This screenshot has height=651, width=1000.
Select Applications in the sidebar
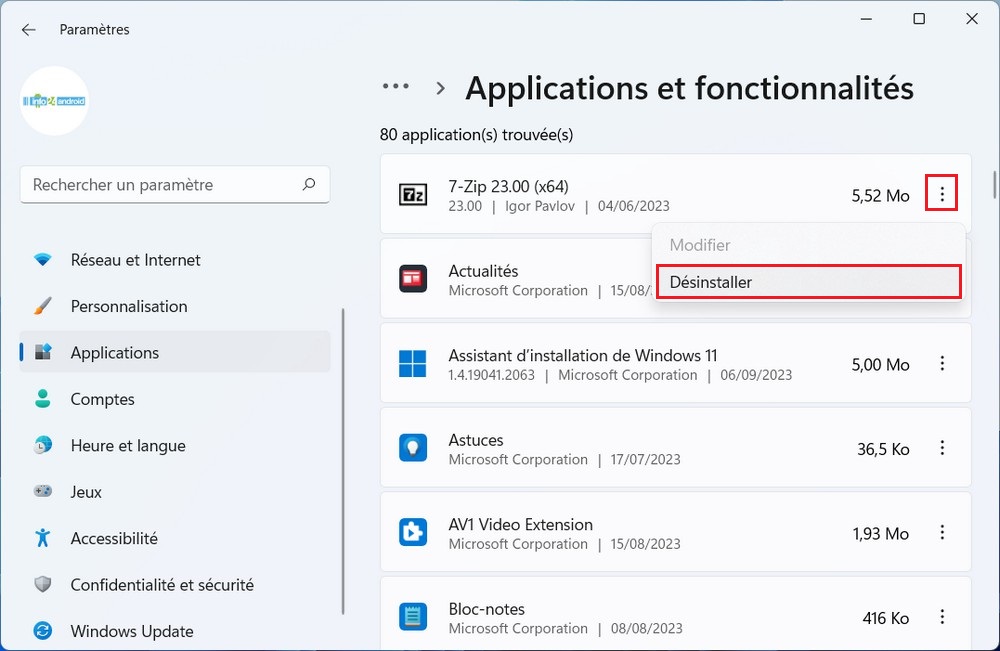coord(175,353)
